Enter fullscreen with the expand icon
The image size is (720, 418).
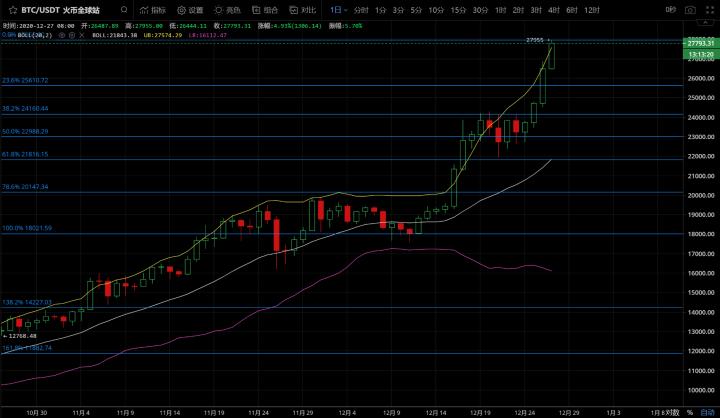(x=709, y=10)
